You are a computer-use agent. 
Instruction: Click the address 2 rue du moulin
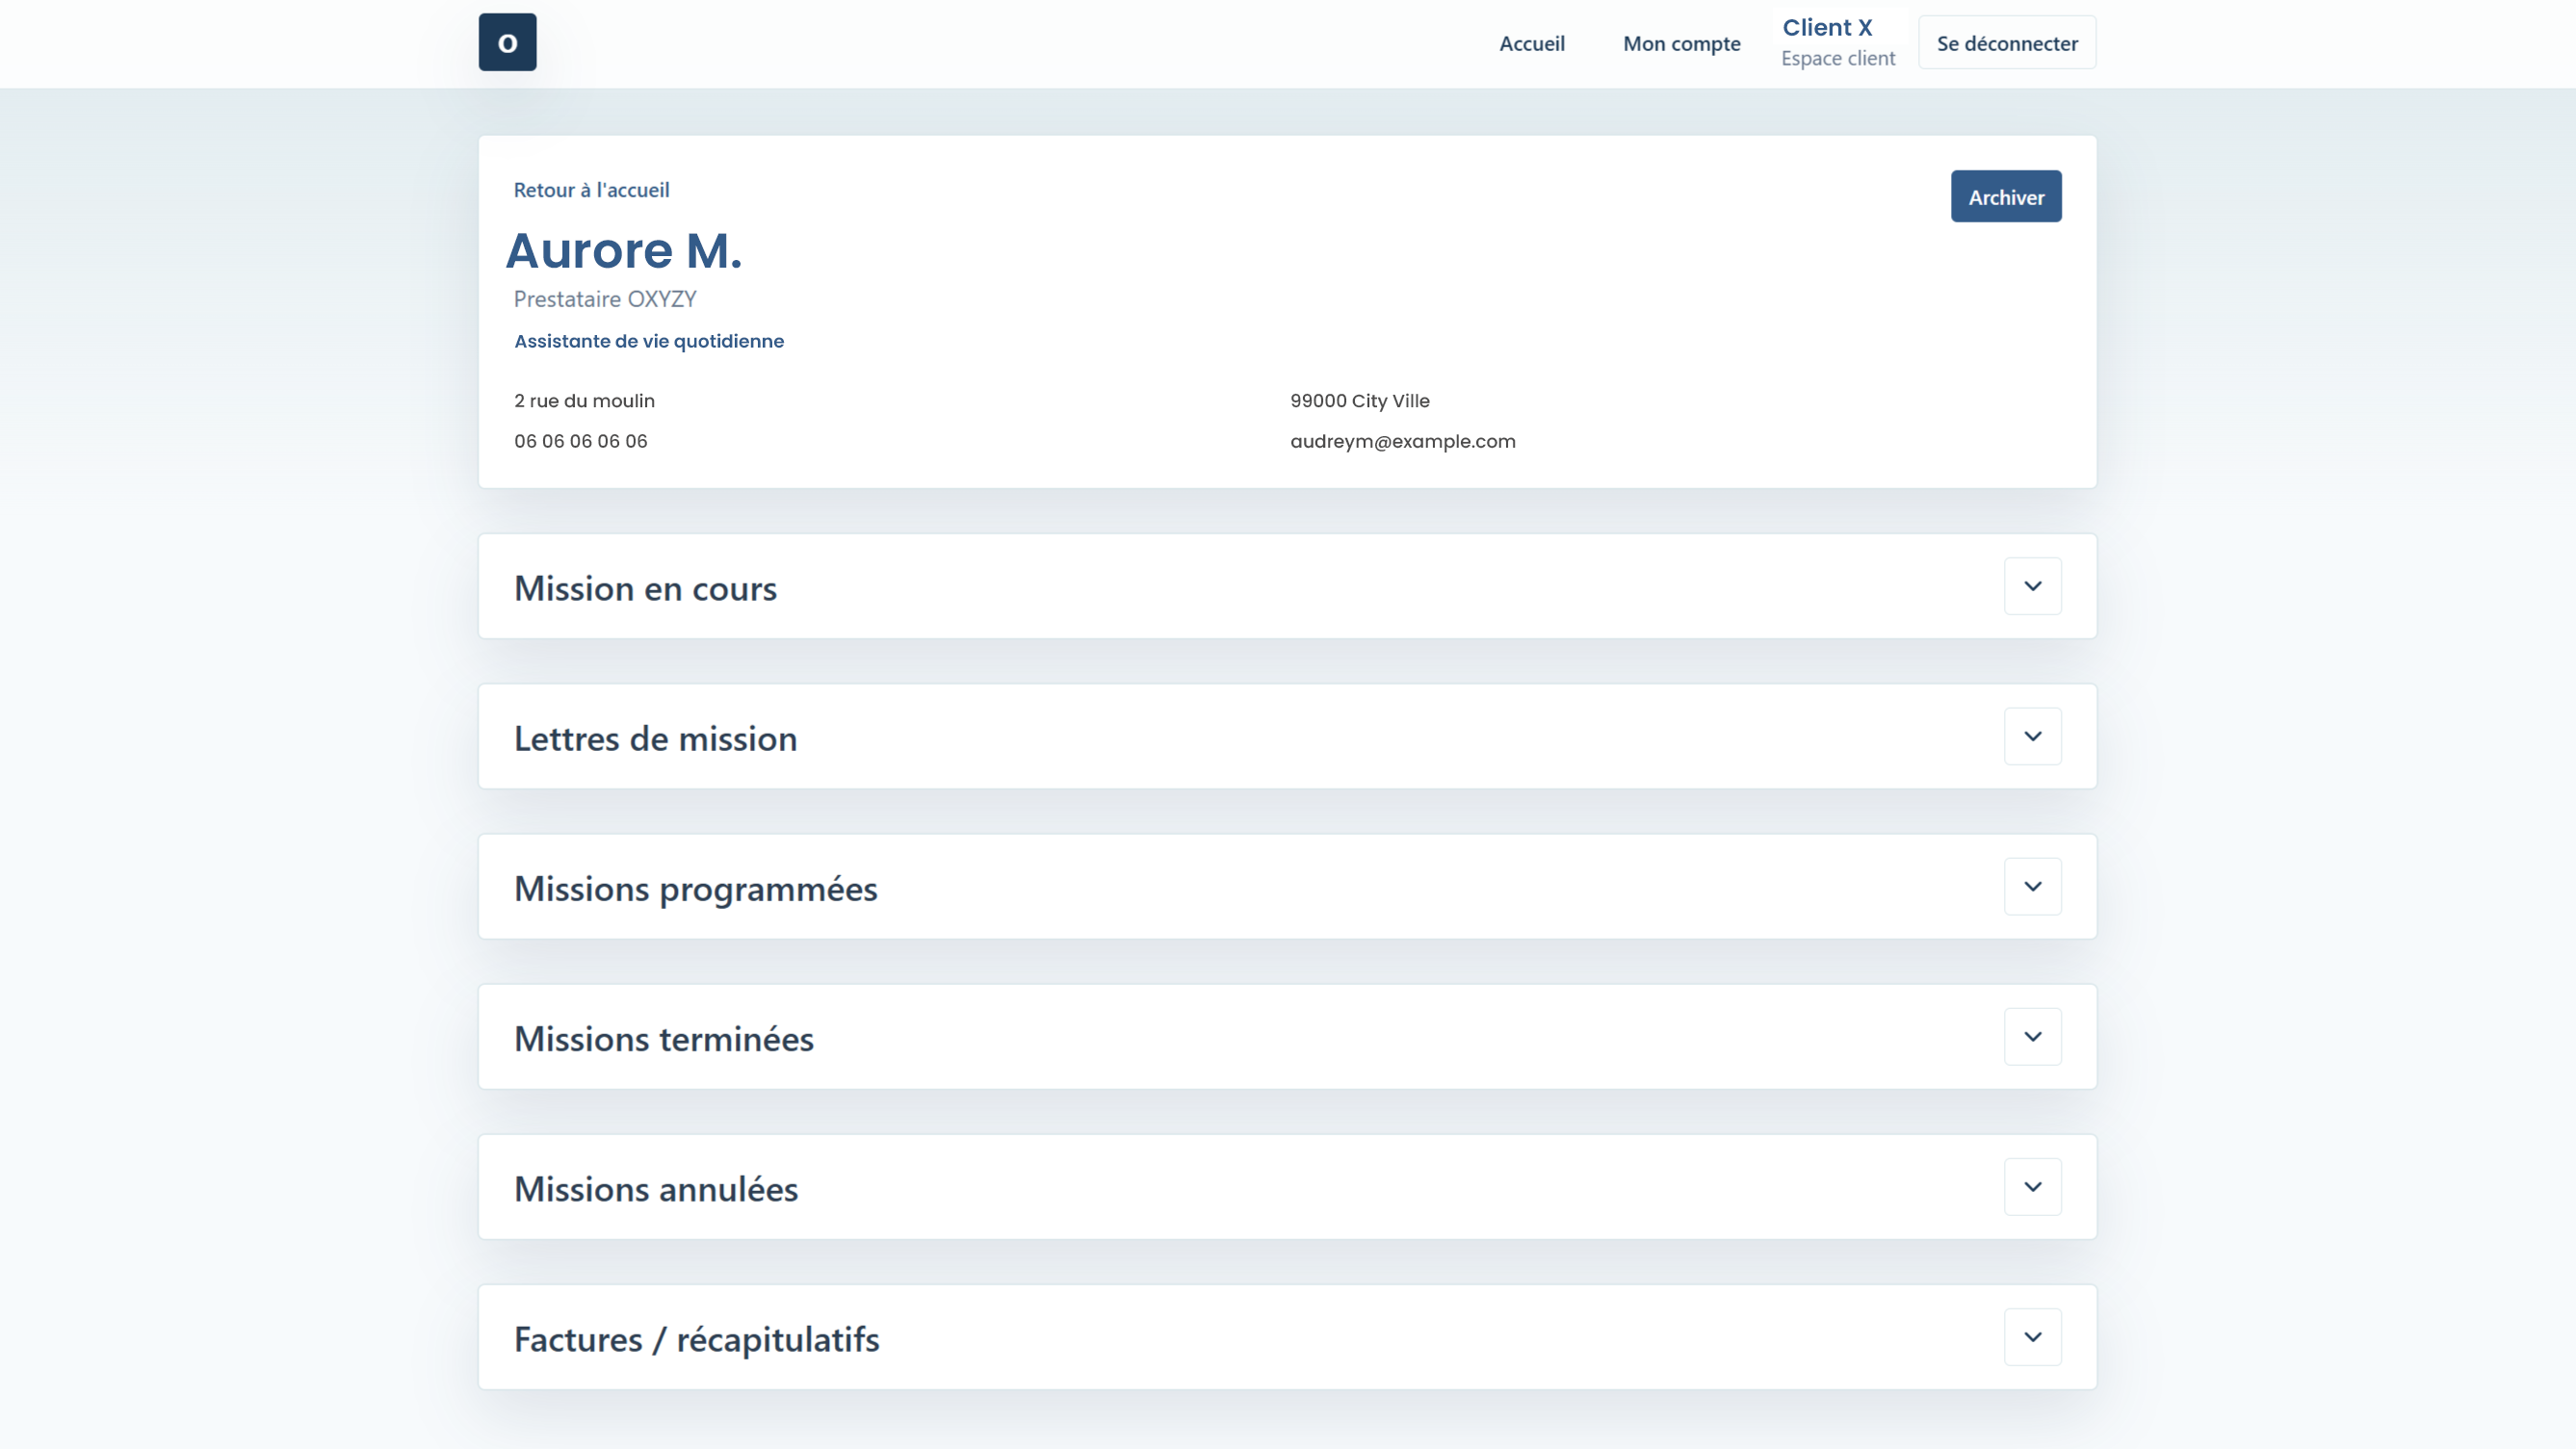pos(584,401)
